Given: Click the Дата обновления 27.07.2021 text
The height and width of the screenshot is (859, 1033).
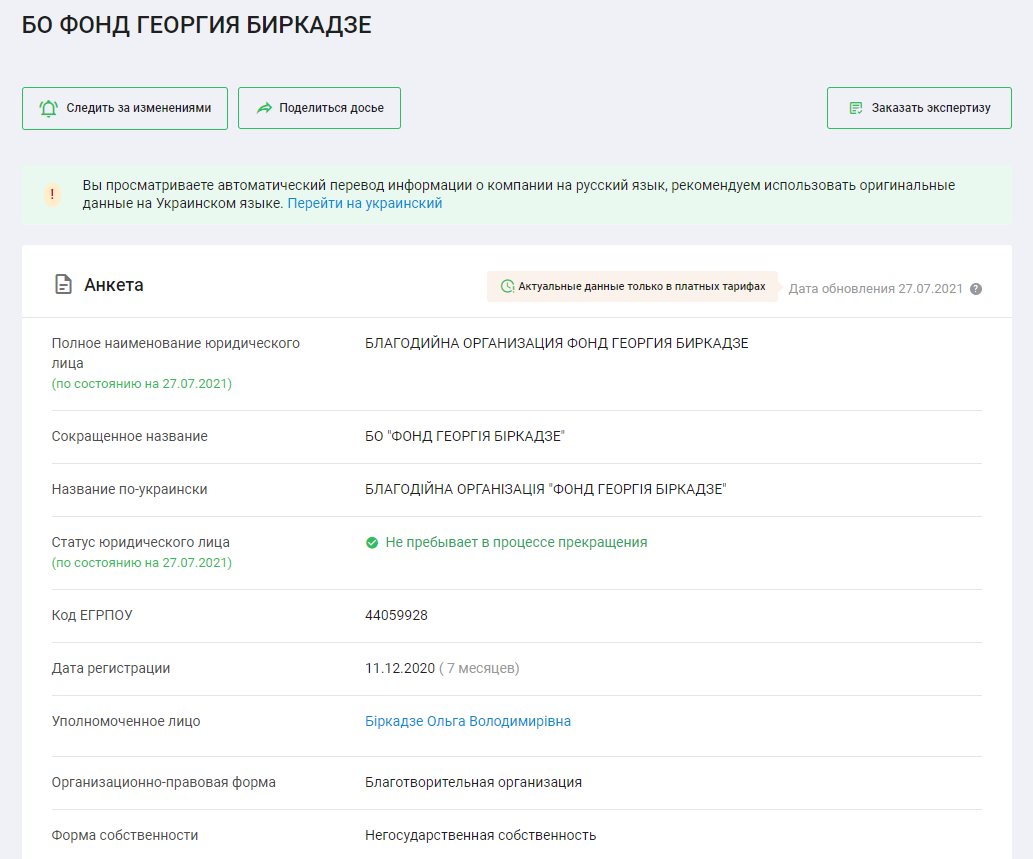Looking at the screenshot, I should 875,289.
